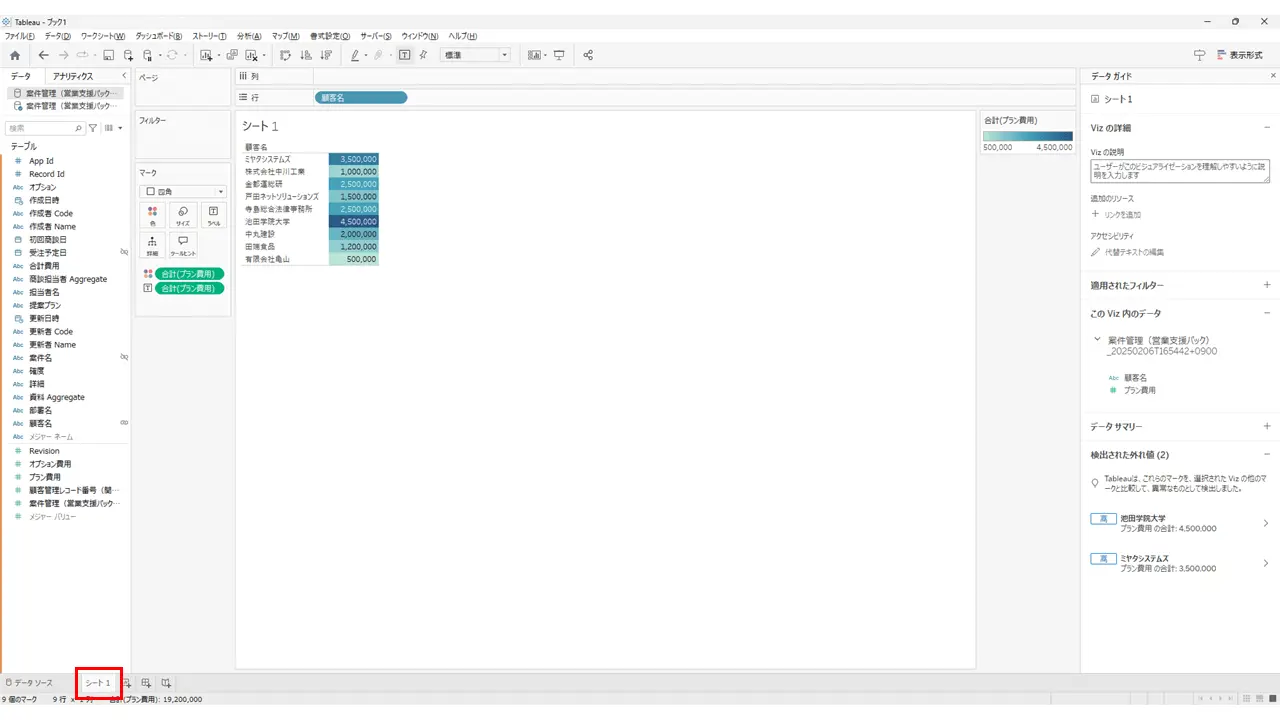This screenshot has width=1280, height=720.
Task: Click the リンクを追加 link
Action: tap(1122, 214)
